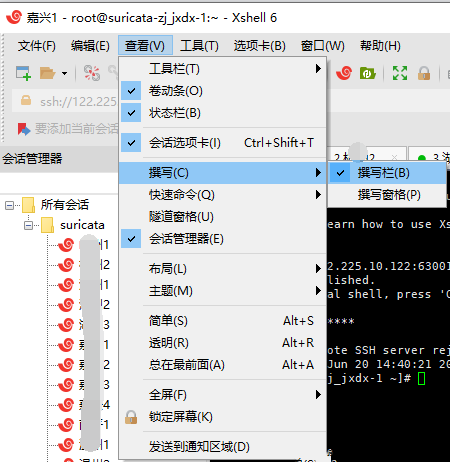Close the second session tab
Image resolution: width=450 pixels, height=462 pixels.
pos(395,157)
